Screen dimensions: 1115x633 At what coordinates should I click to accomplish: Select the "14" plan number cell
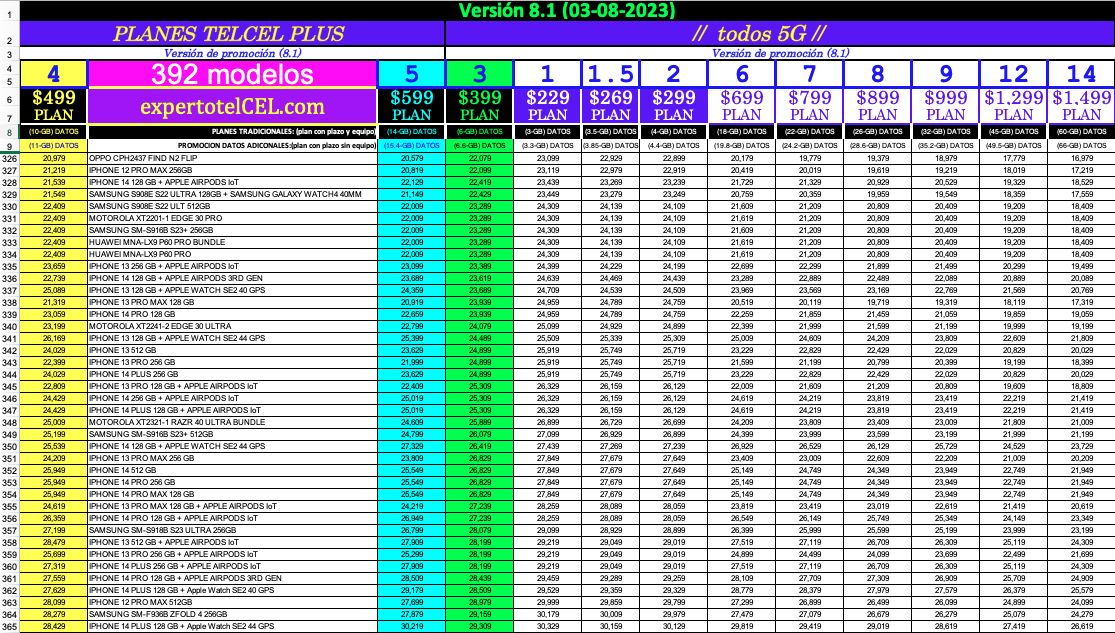(x=1082, y=74)
